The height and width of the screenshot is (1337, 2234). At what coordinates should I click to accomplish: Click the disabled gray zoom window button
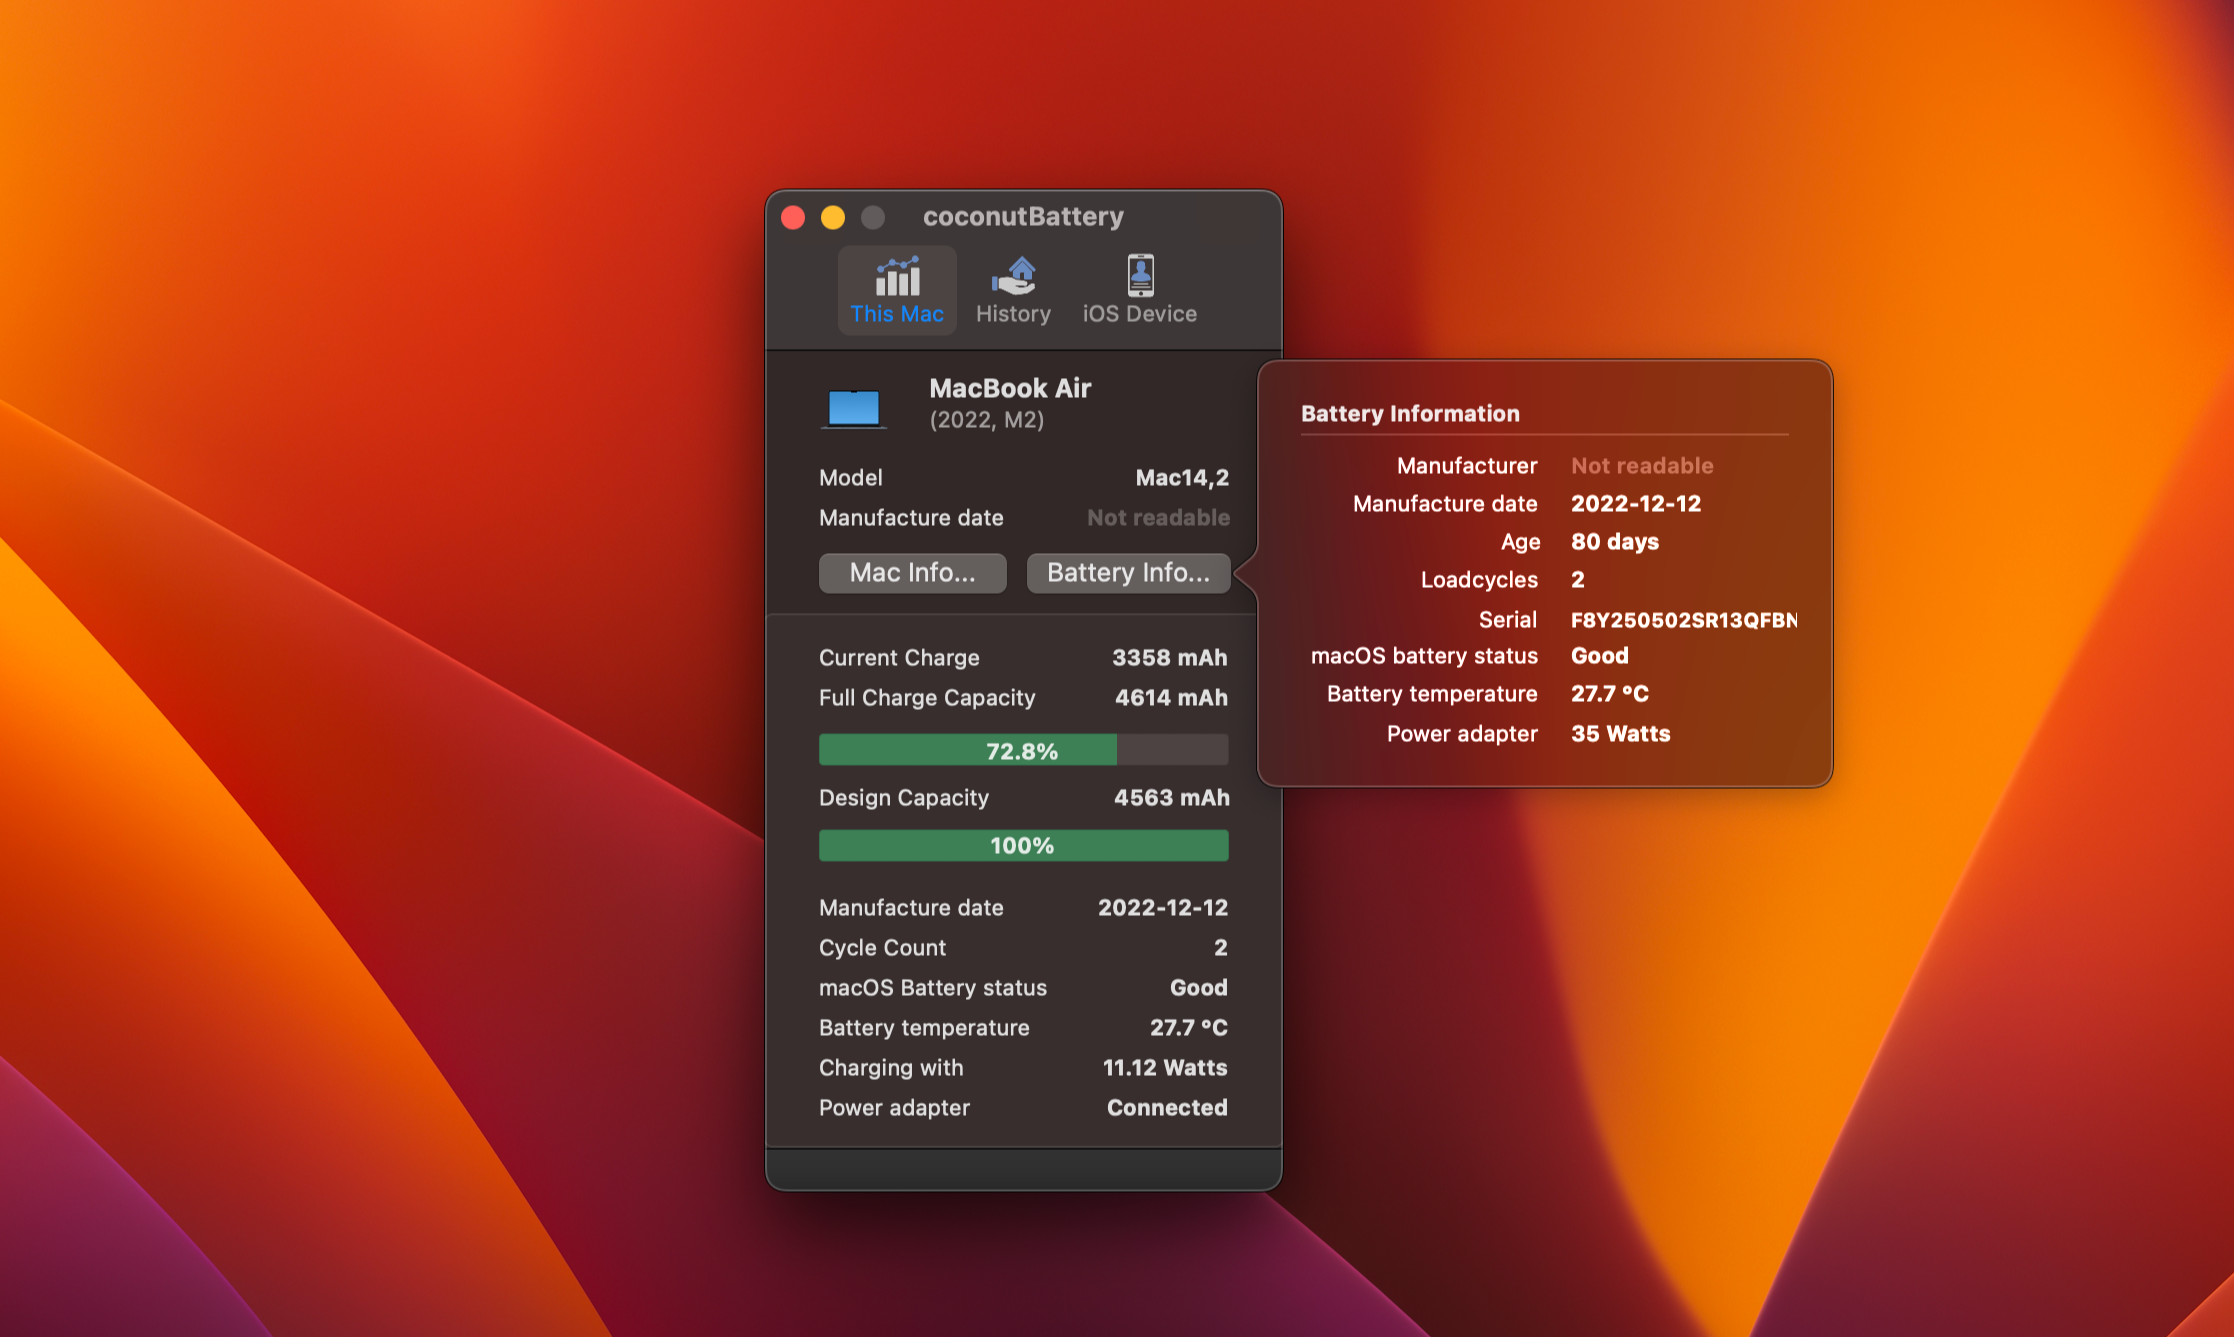(x=873, y=218)
